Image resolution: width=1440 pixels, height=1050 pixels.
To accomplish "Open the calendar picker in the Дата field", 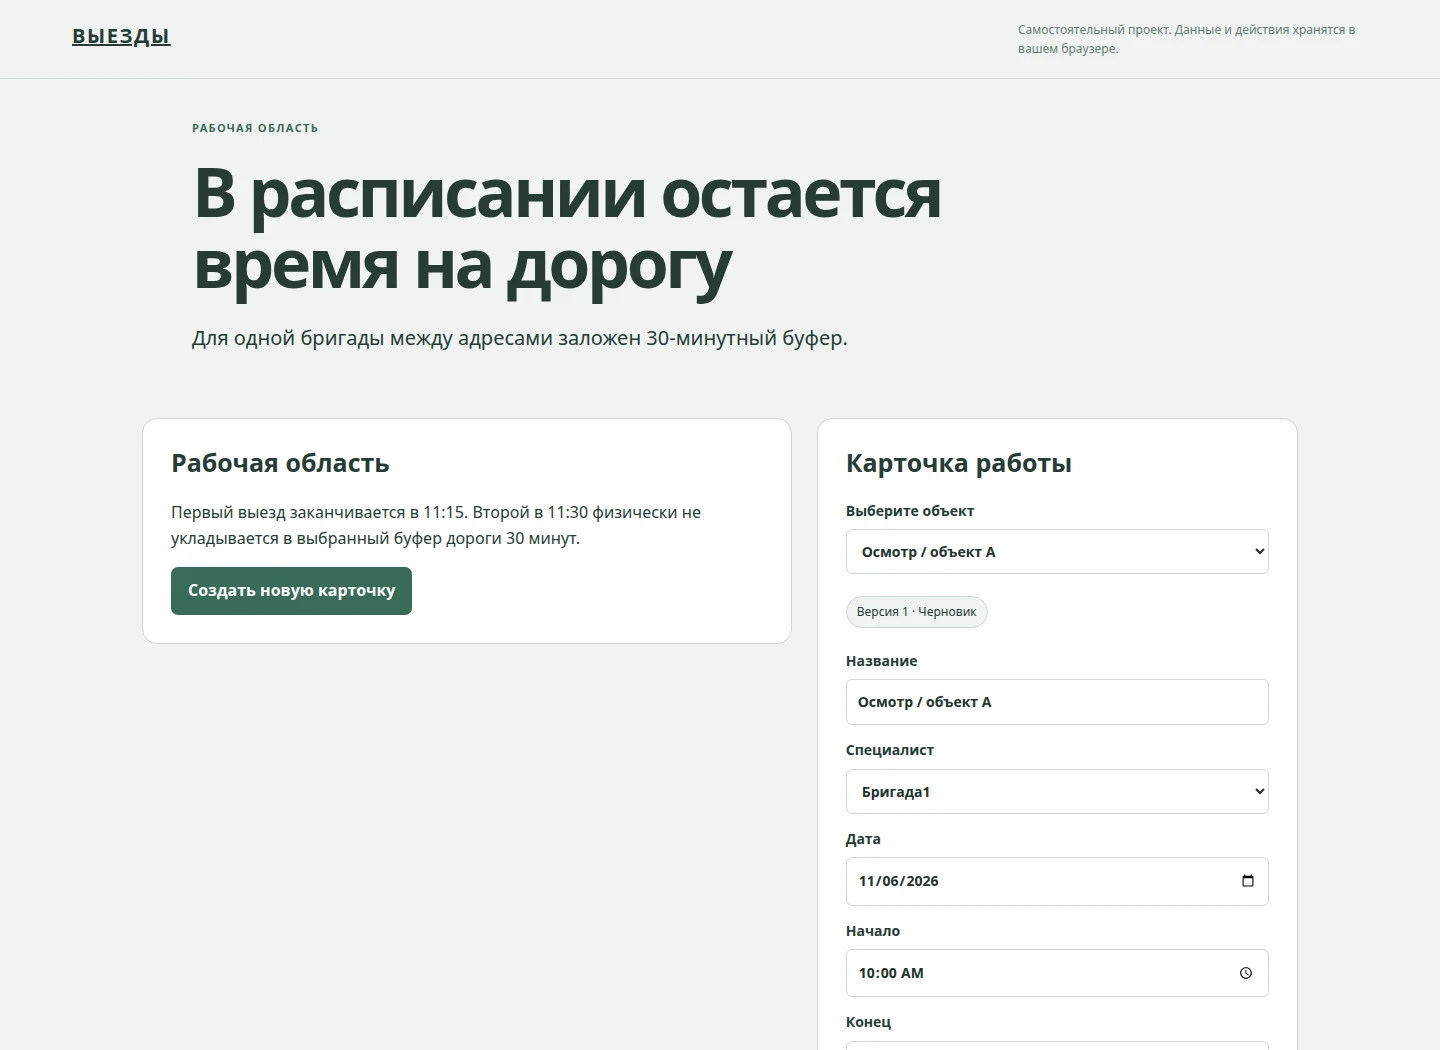I will pyautogui.click(x=1247, y=881).
